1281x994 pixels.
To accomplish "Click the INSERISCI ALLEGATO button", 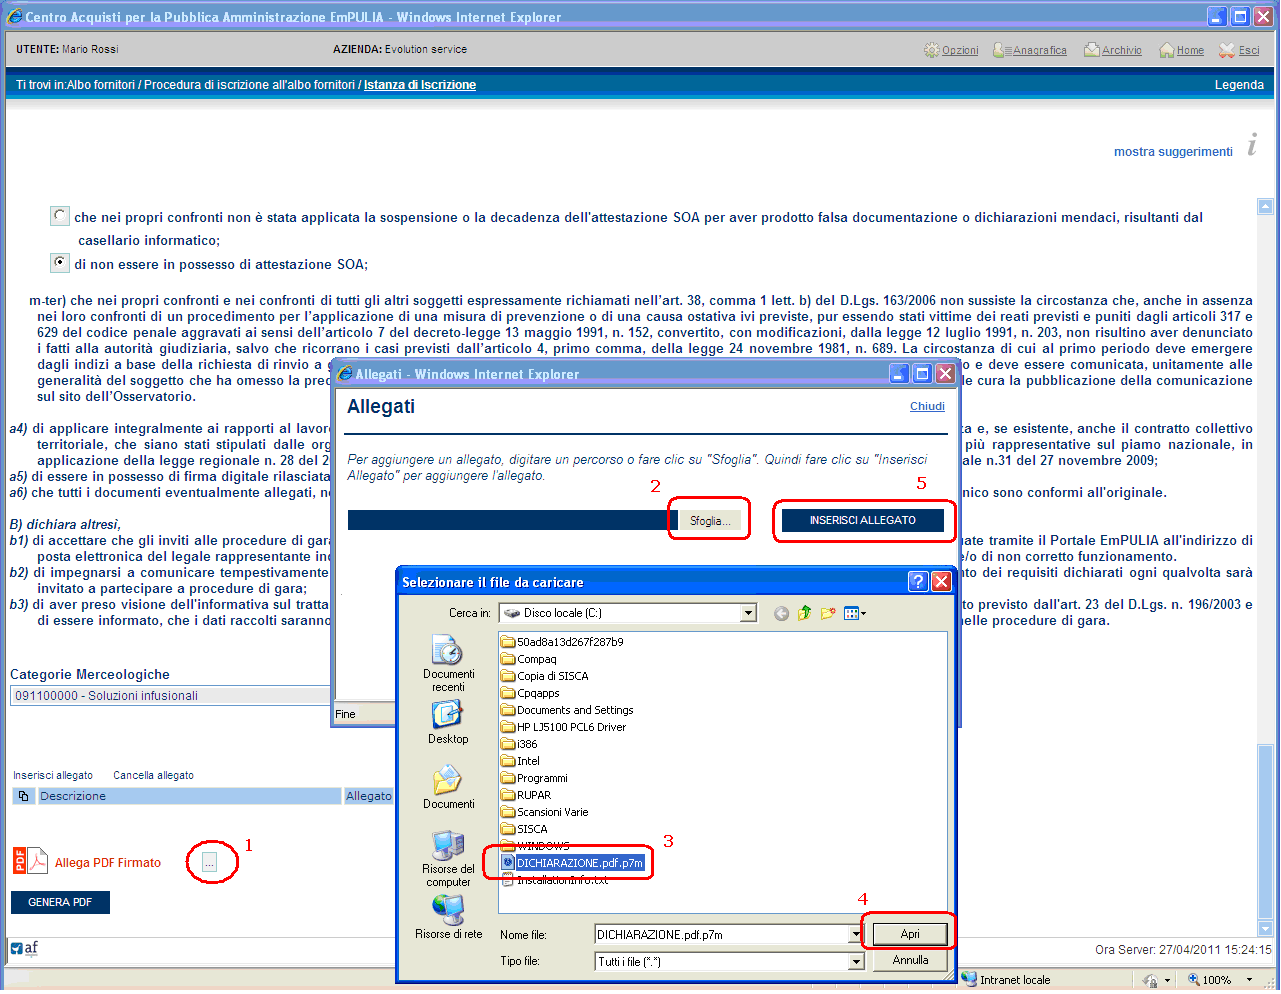I will [x=863, y=520].
